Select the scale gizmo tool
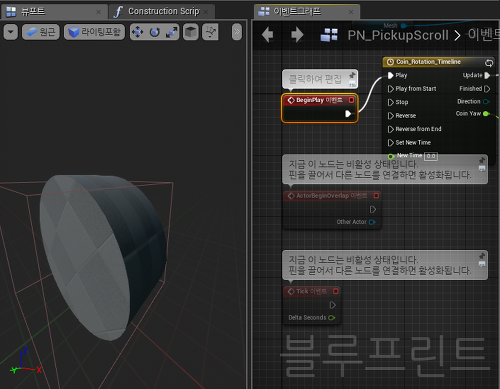 coord(171,32)
